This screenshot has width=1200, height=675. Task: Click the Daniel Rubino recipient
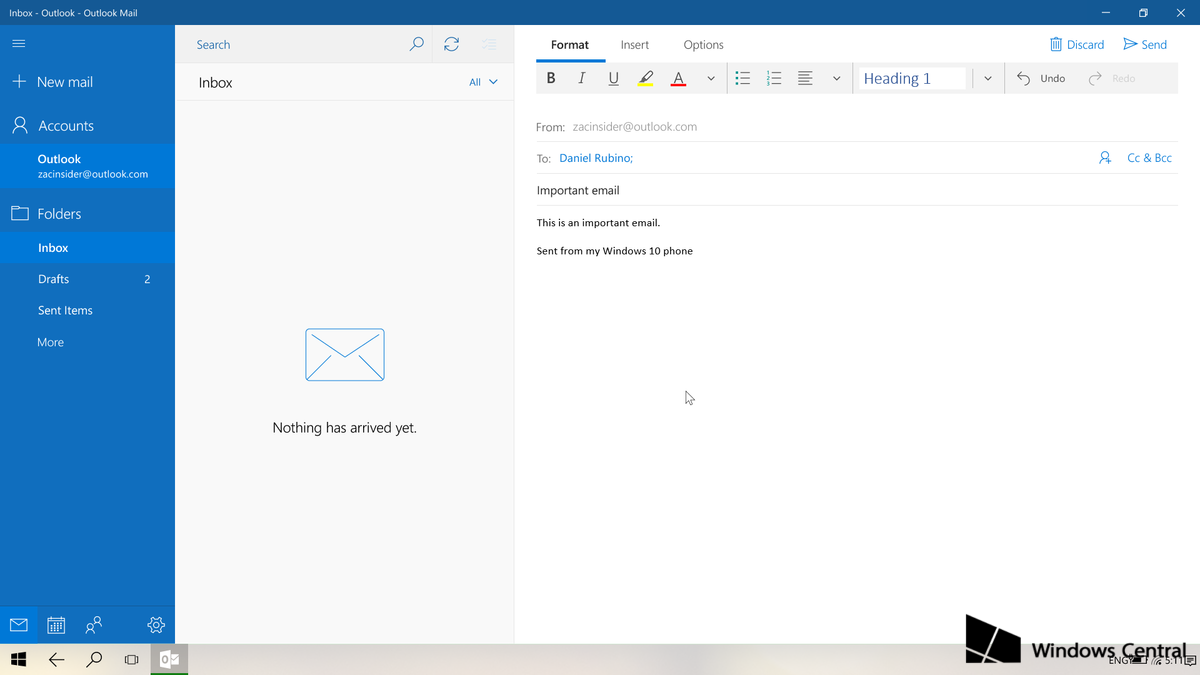click(x=596, y=158)
